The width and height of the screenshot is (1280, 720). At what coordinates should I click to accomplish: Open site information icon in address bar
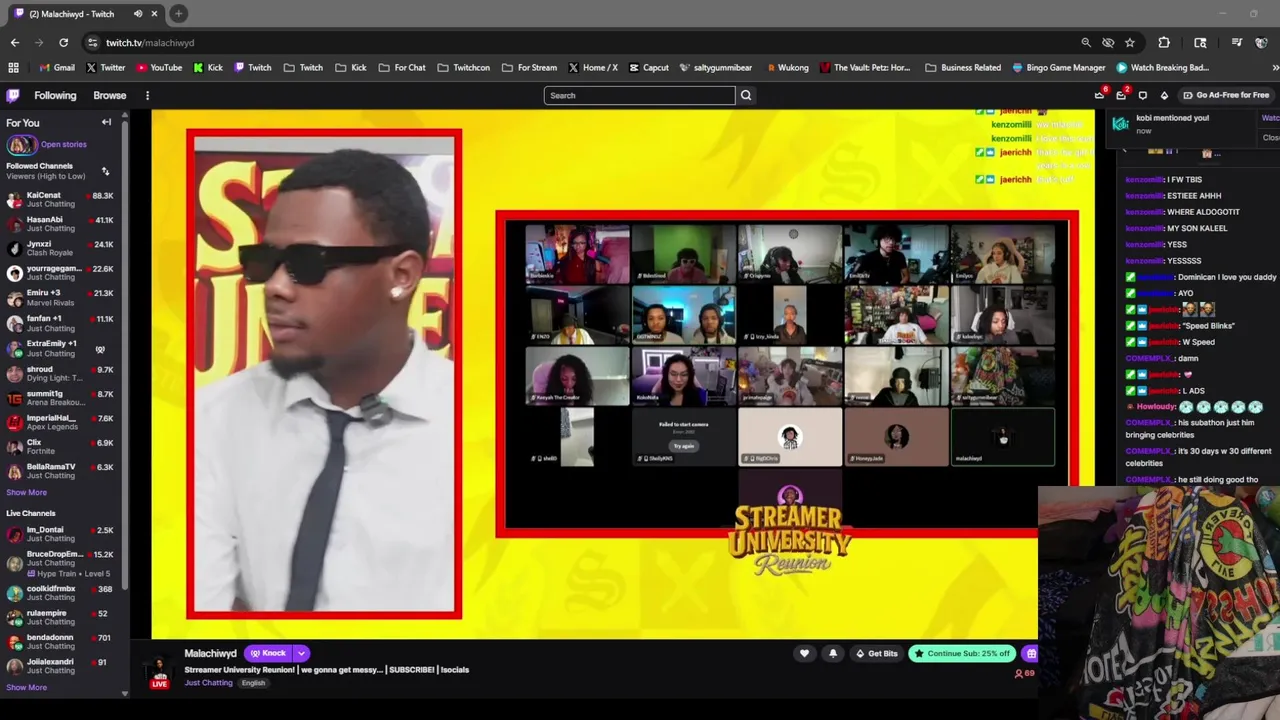pyautogui.click(x=93, y=43)
